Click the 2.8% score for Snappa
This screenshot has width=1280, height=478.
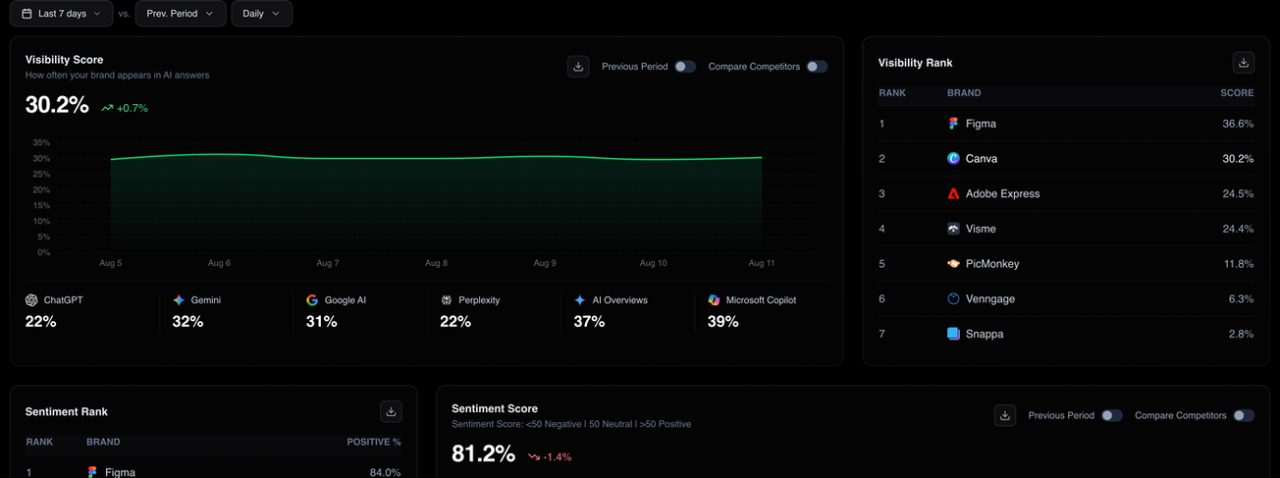point(1241,334)
